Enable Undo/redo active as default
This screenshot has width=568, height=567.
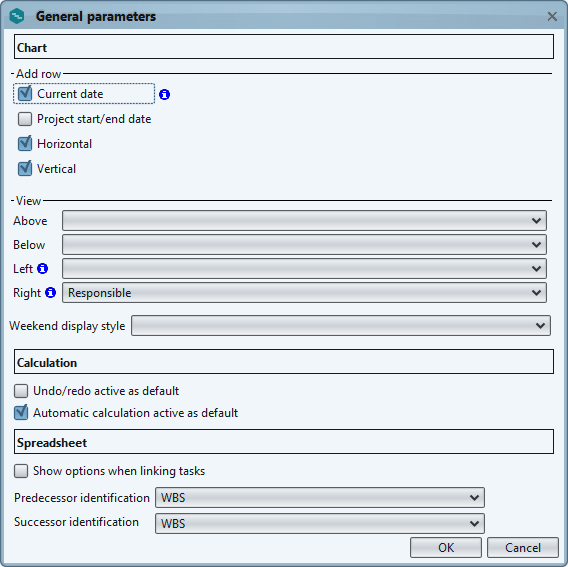[21, 391]
